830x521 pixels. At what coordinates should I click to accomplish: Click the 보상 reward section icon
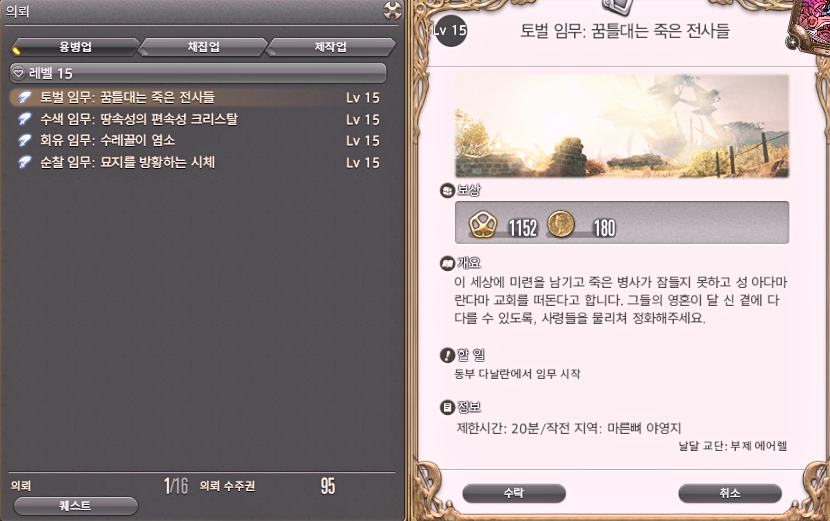click(447, 190)
